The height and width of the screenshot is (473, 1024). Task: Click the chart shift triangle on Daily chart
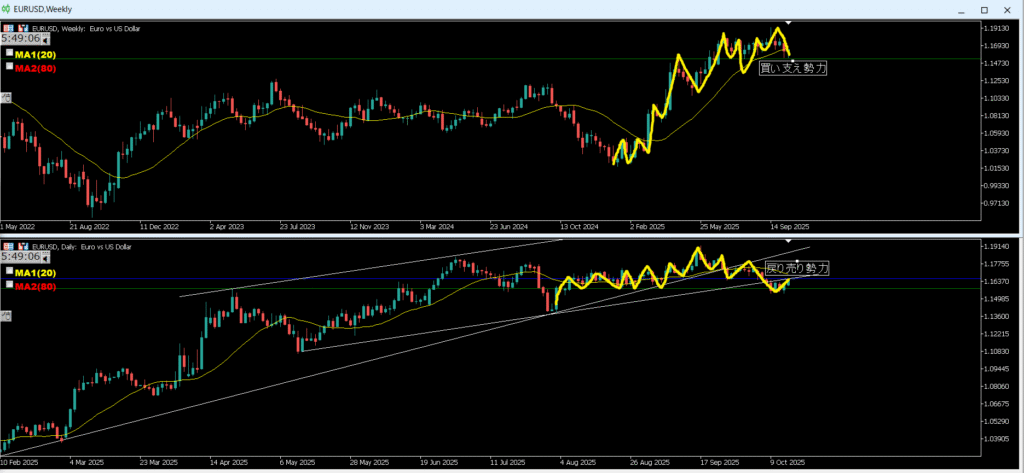788,241
